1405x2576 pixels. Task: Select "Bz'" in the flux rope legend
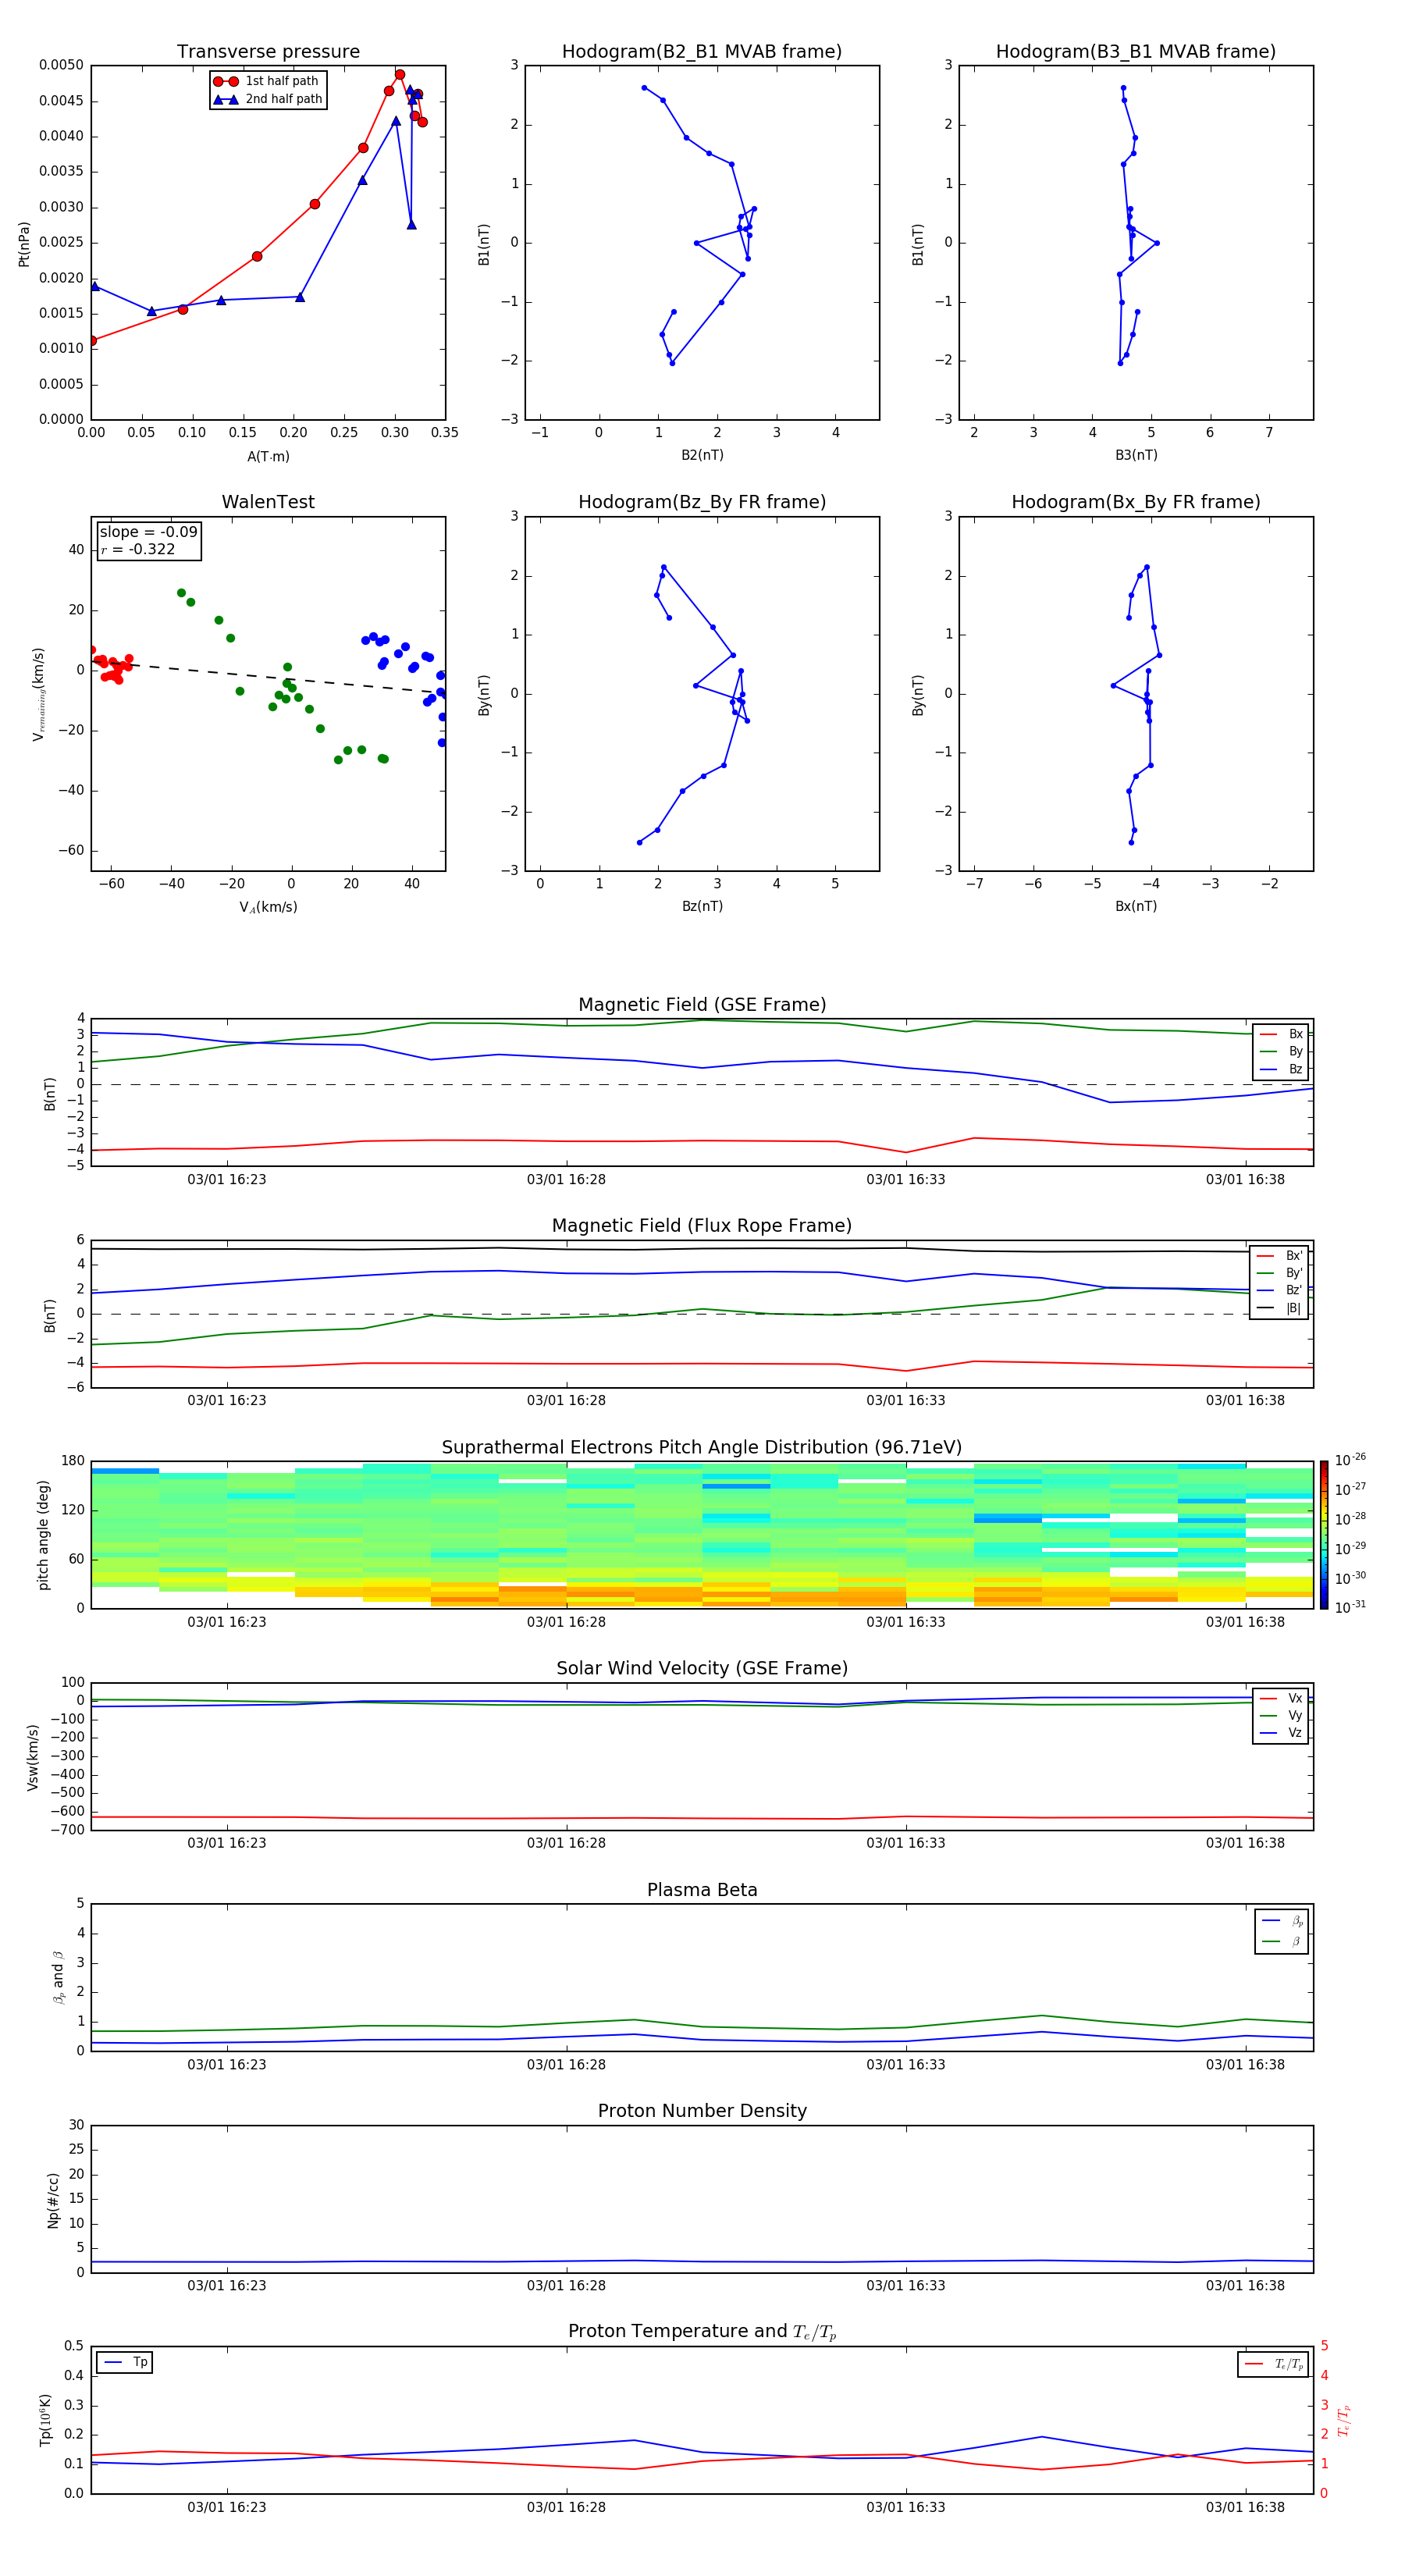click(1281, 1290)
